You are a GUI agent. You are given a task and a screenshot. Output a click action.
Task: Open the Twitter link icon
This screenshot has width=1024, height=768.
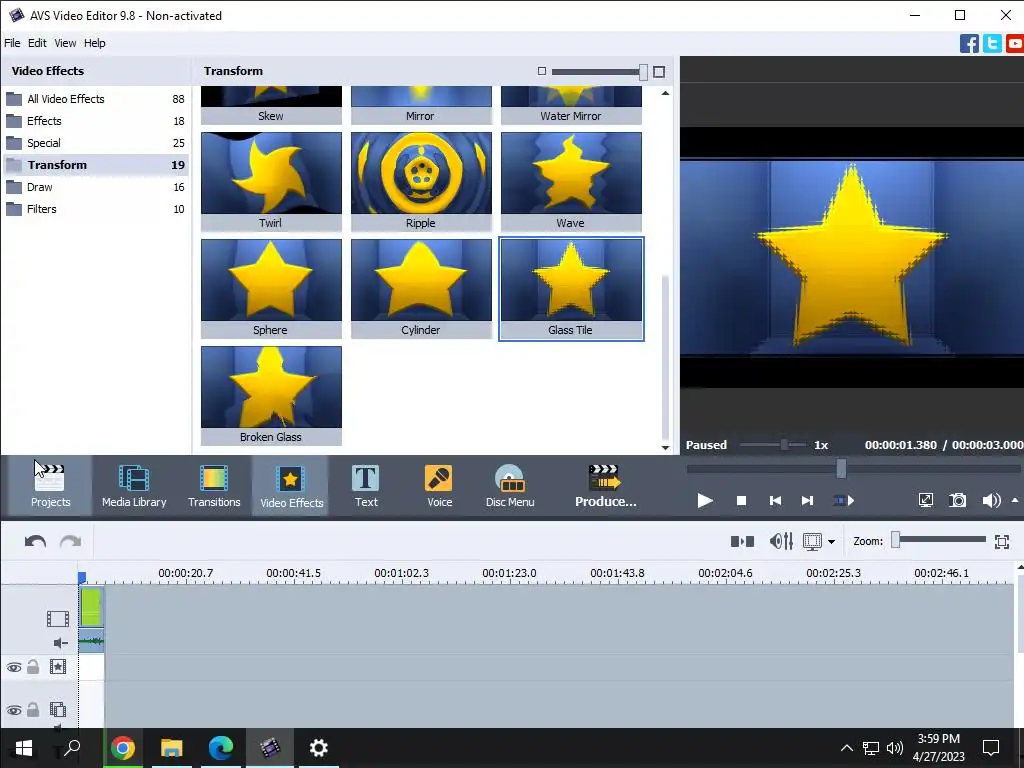pyautogui.click(x=992, y=44)
